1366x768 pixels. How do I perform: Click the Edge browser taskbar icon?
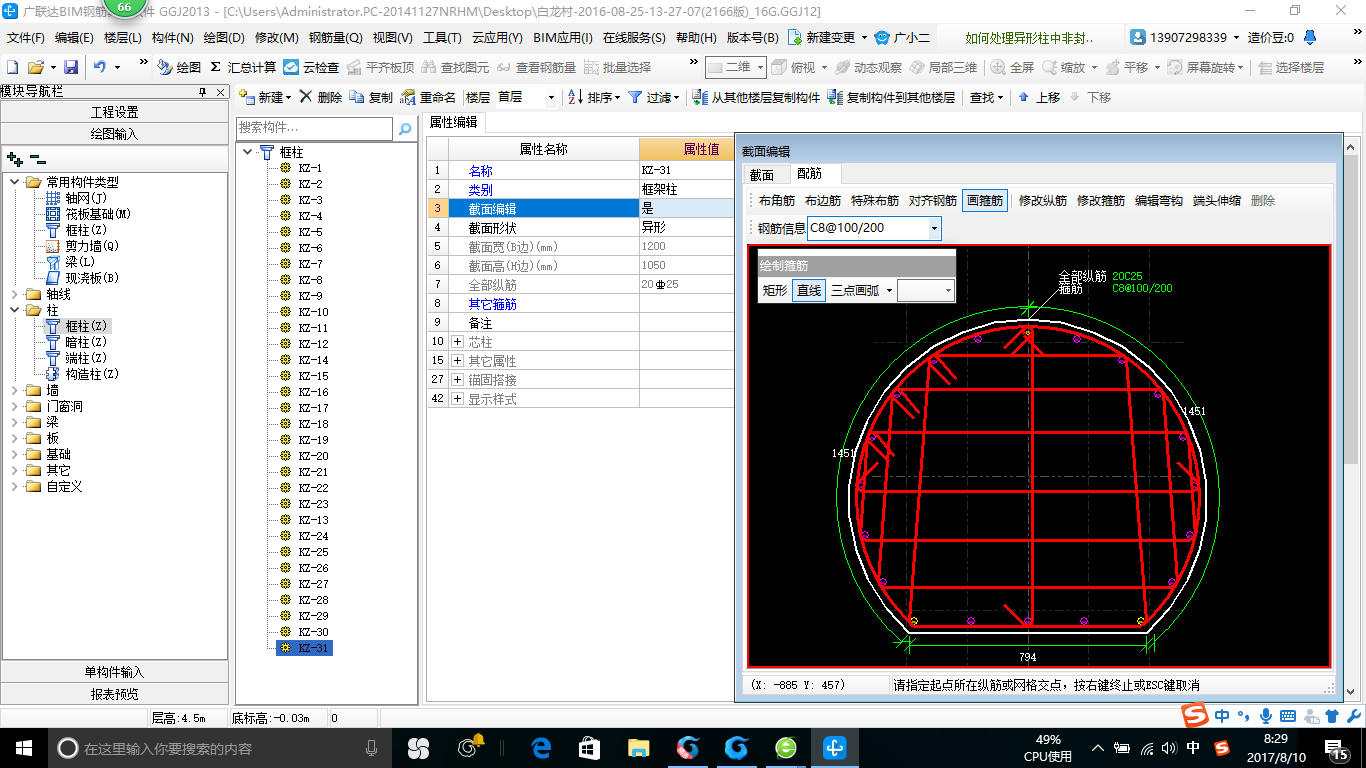(542, 747)
